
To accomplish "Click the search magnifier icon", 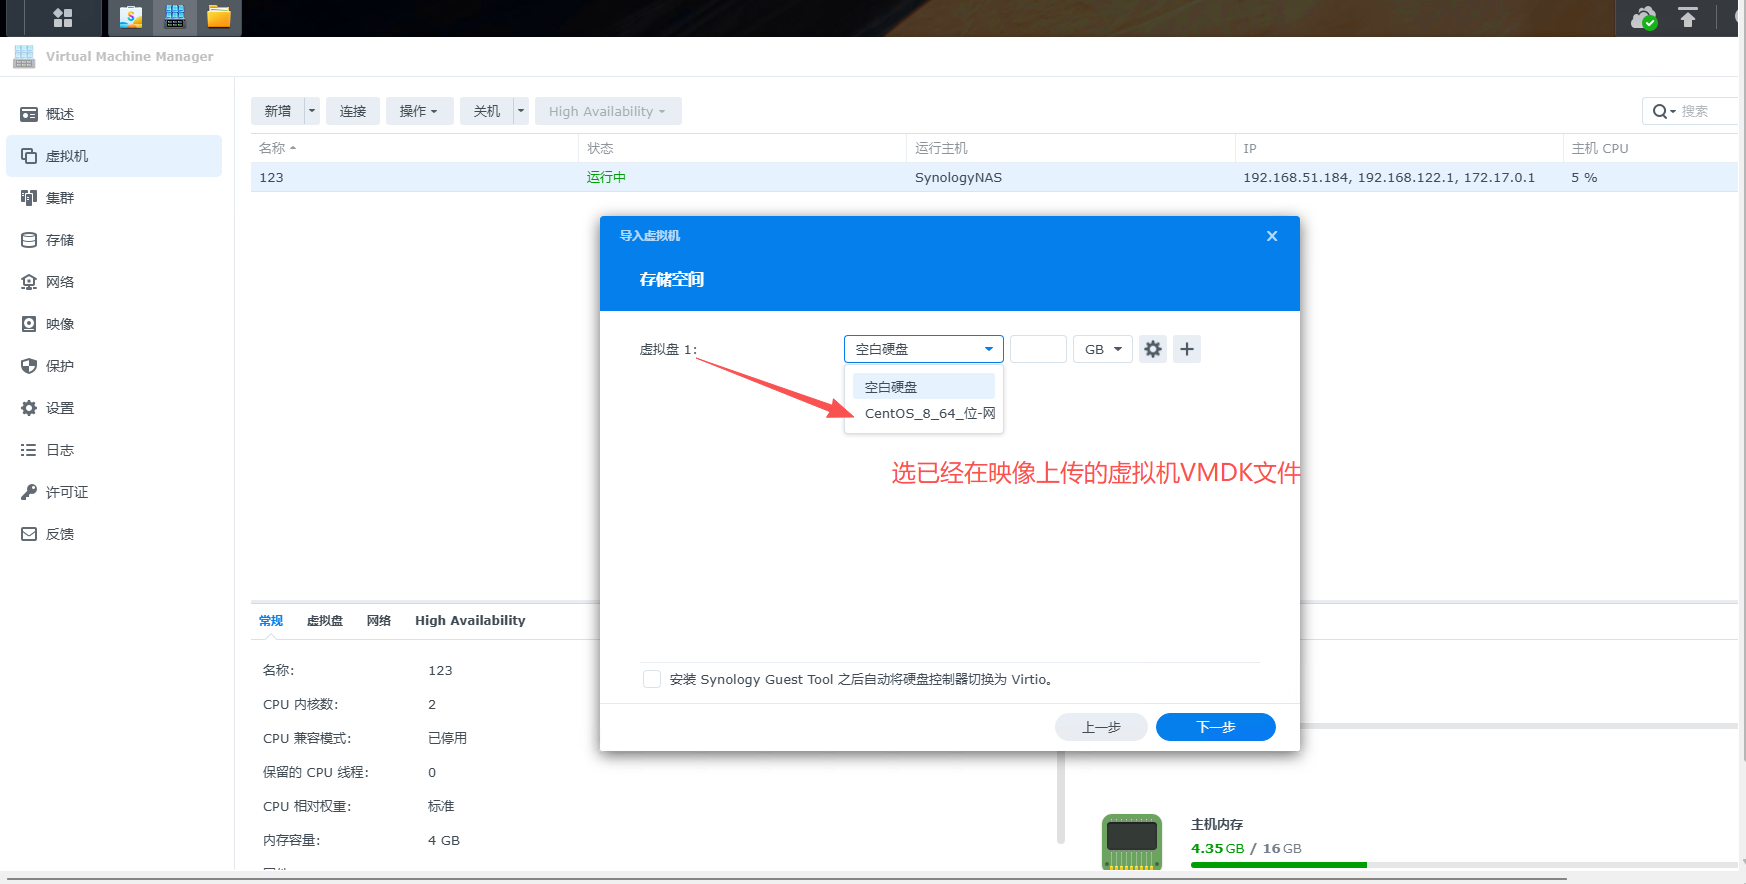I will (1661, 111).
